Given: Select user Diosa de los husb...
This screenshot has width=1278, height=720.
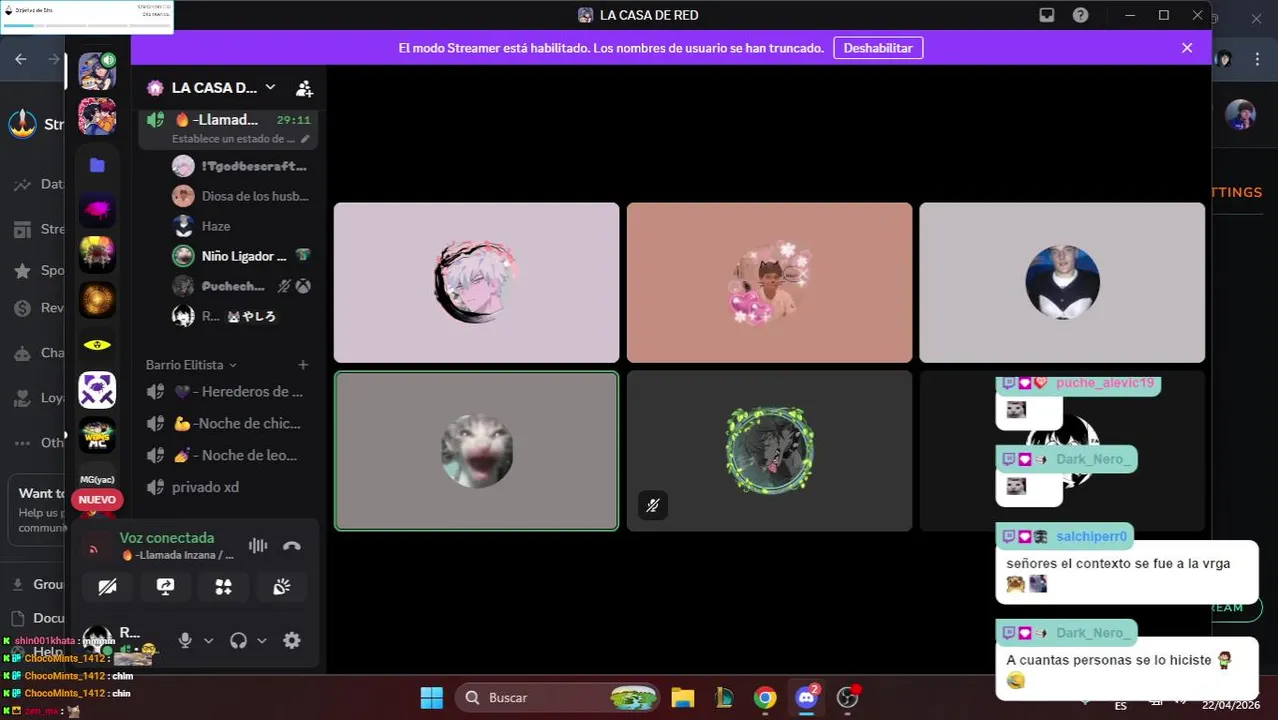Looking at the screenshot, I should tap(241, 196).
